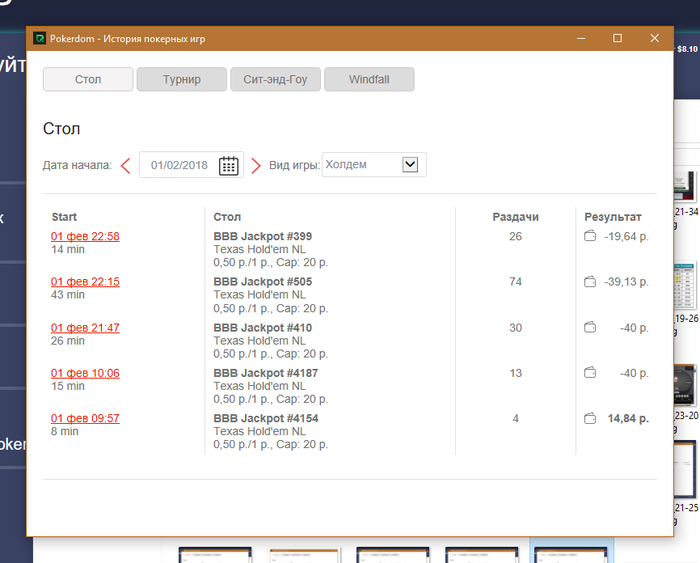The height and width of the screenshot is (563, 700).
Task: Open the calendar date picker icon
Action: (229, 165)
